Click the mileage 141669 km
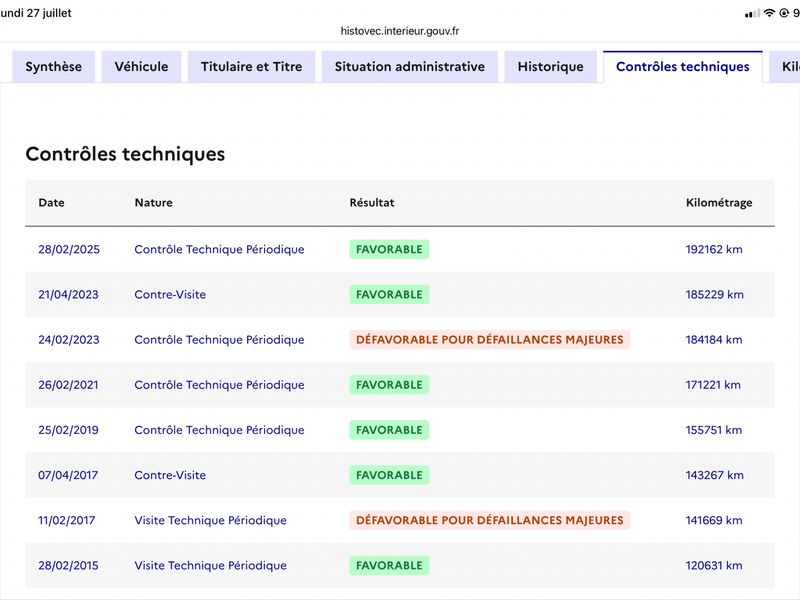This screenshot has height=600, width=800. 714,520
